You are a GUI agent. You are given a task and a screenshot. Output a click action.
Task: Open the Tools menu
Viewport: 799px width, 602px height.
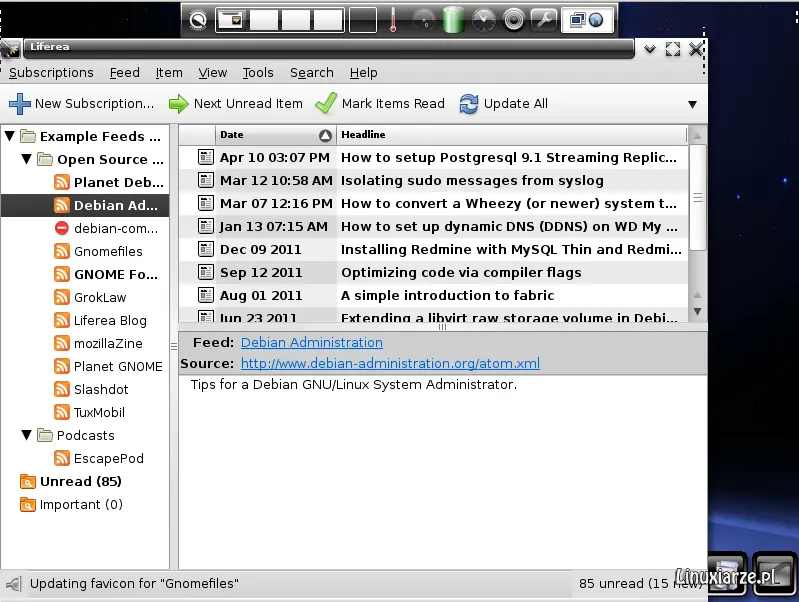click(x=258, y=73)
